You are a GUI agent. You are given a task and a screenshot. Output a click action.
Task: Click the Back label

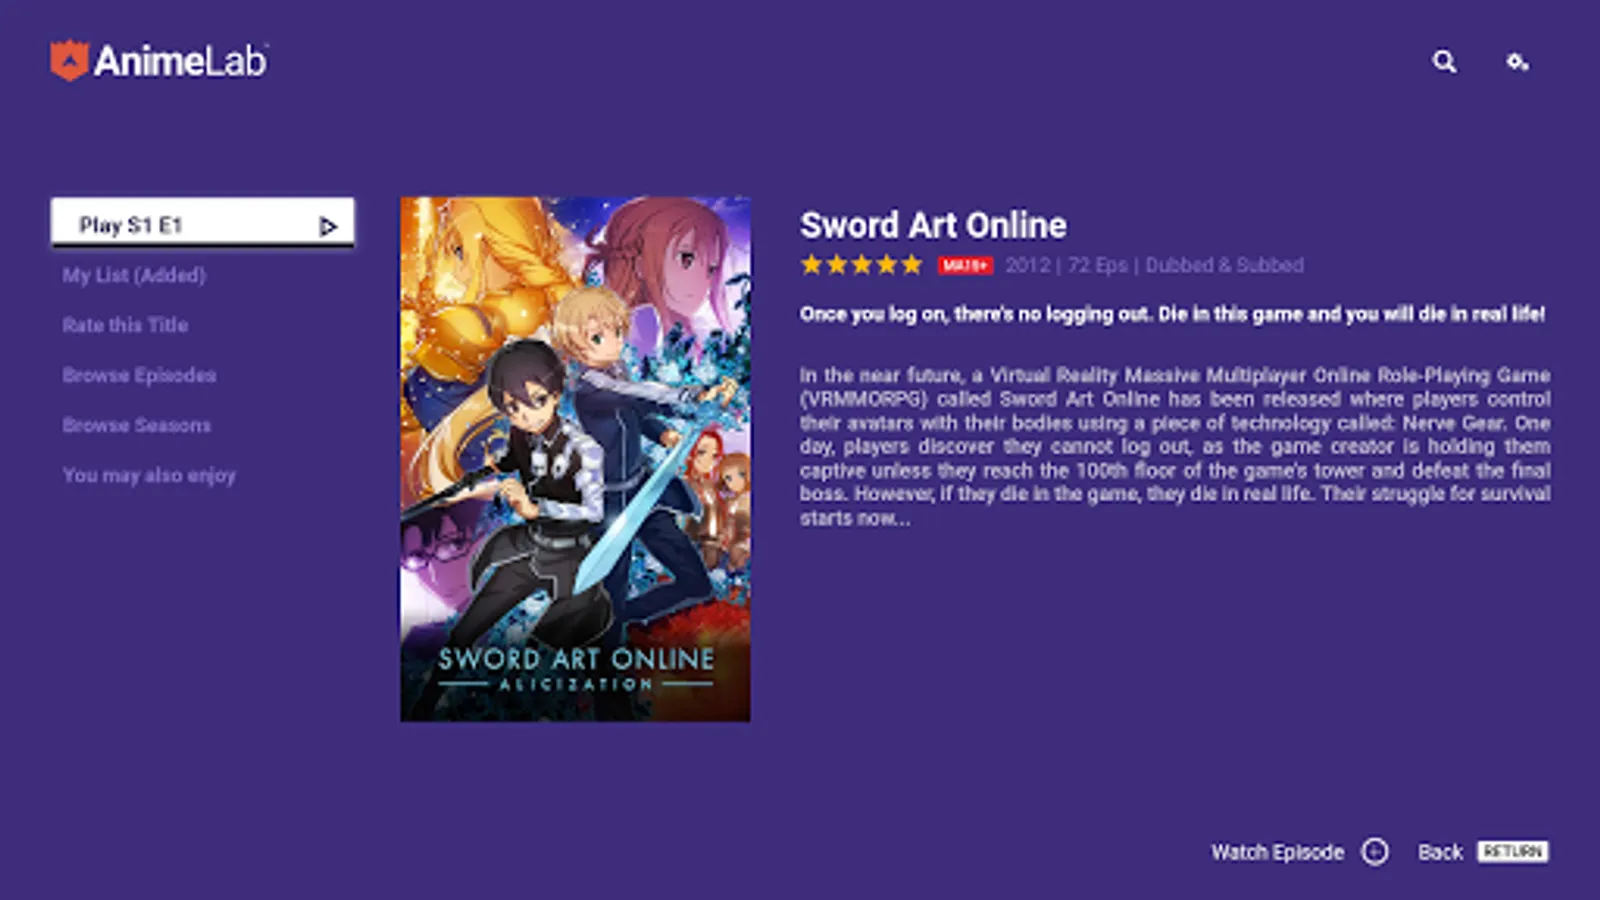[1440, 852]
